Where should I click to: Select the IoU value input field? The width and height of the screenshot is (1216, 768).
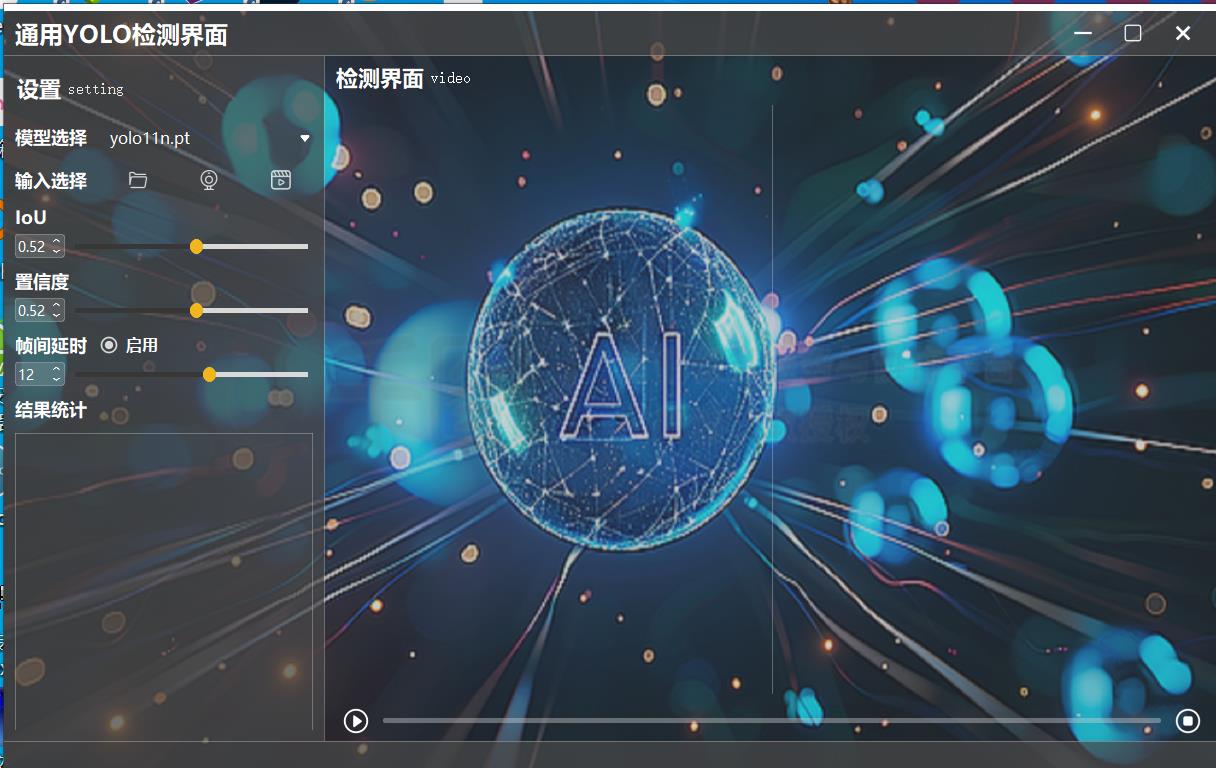point(32,246)
